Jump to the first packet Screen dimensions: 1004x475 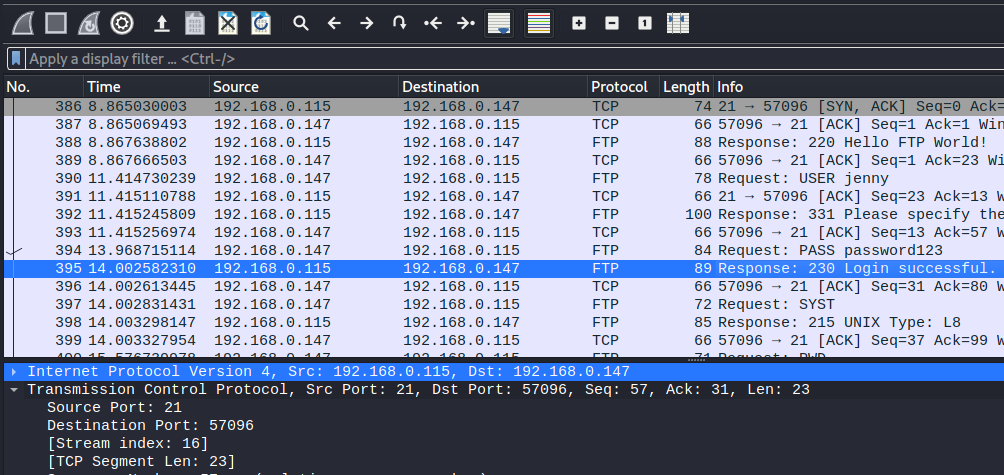(433, 24)
